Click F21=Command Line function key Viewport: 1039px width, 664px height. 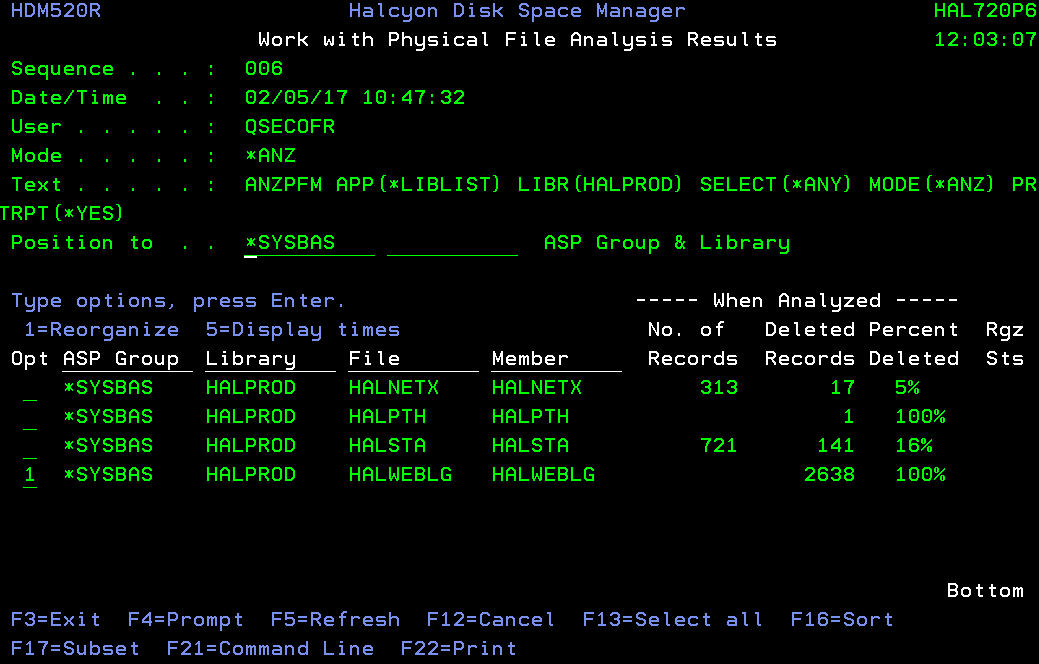tap(270, 649)
